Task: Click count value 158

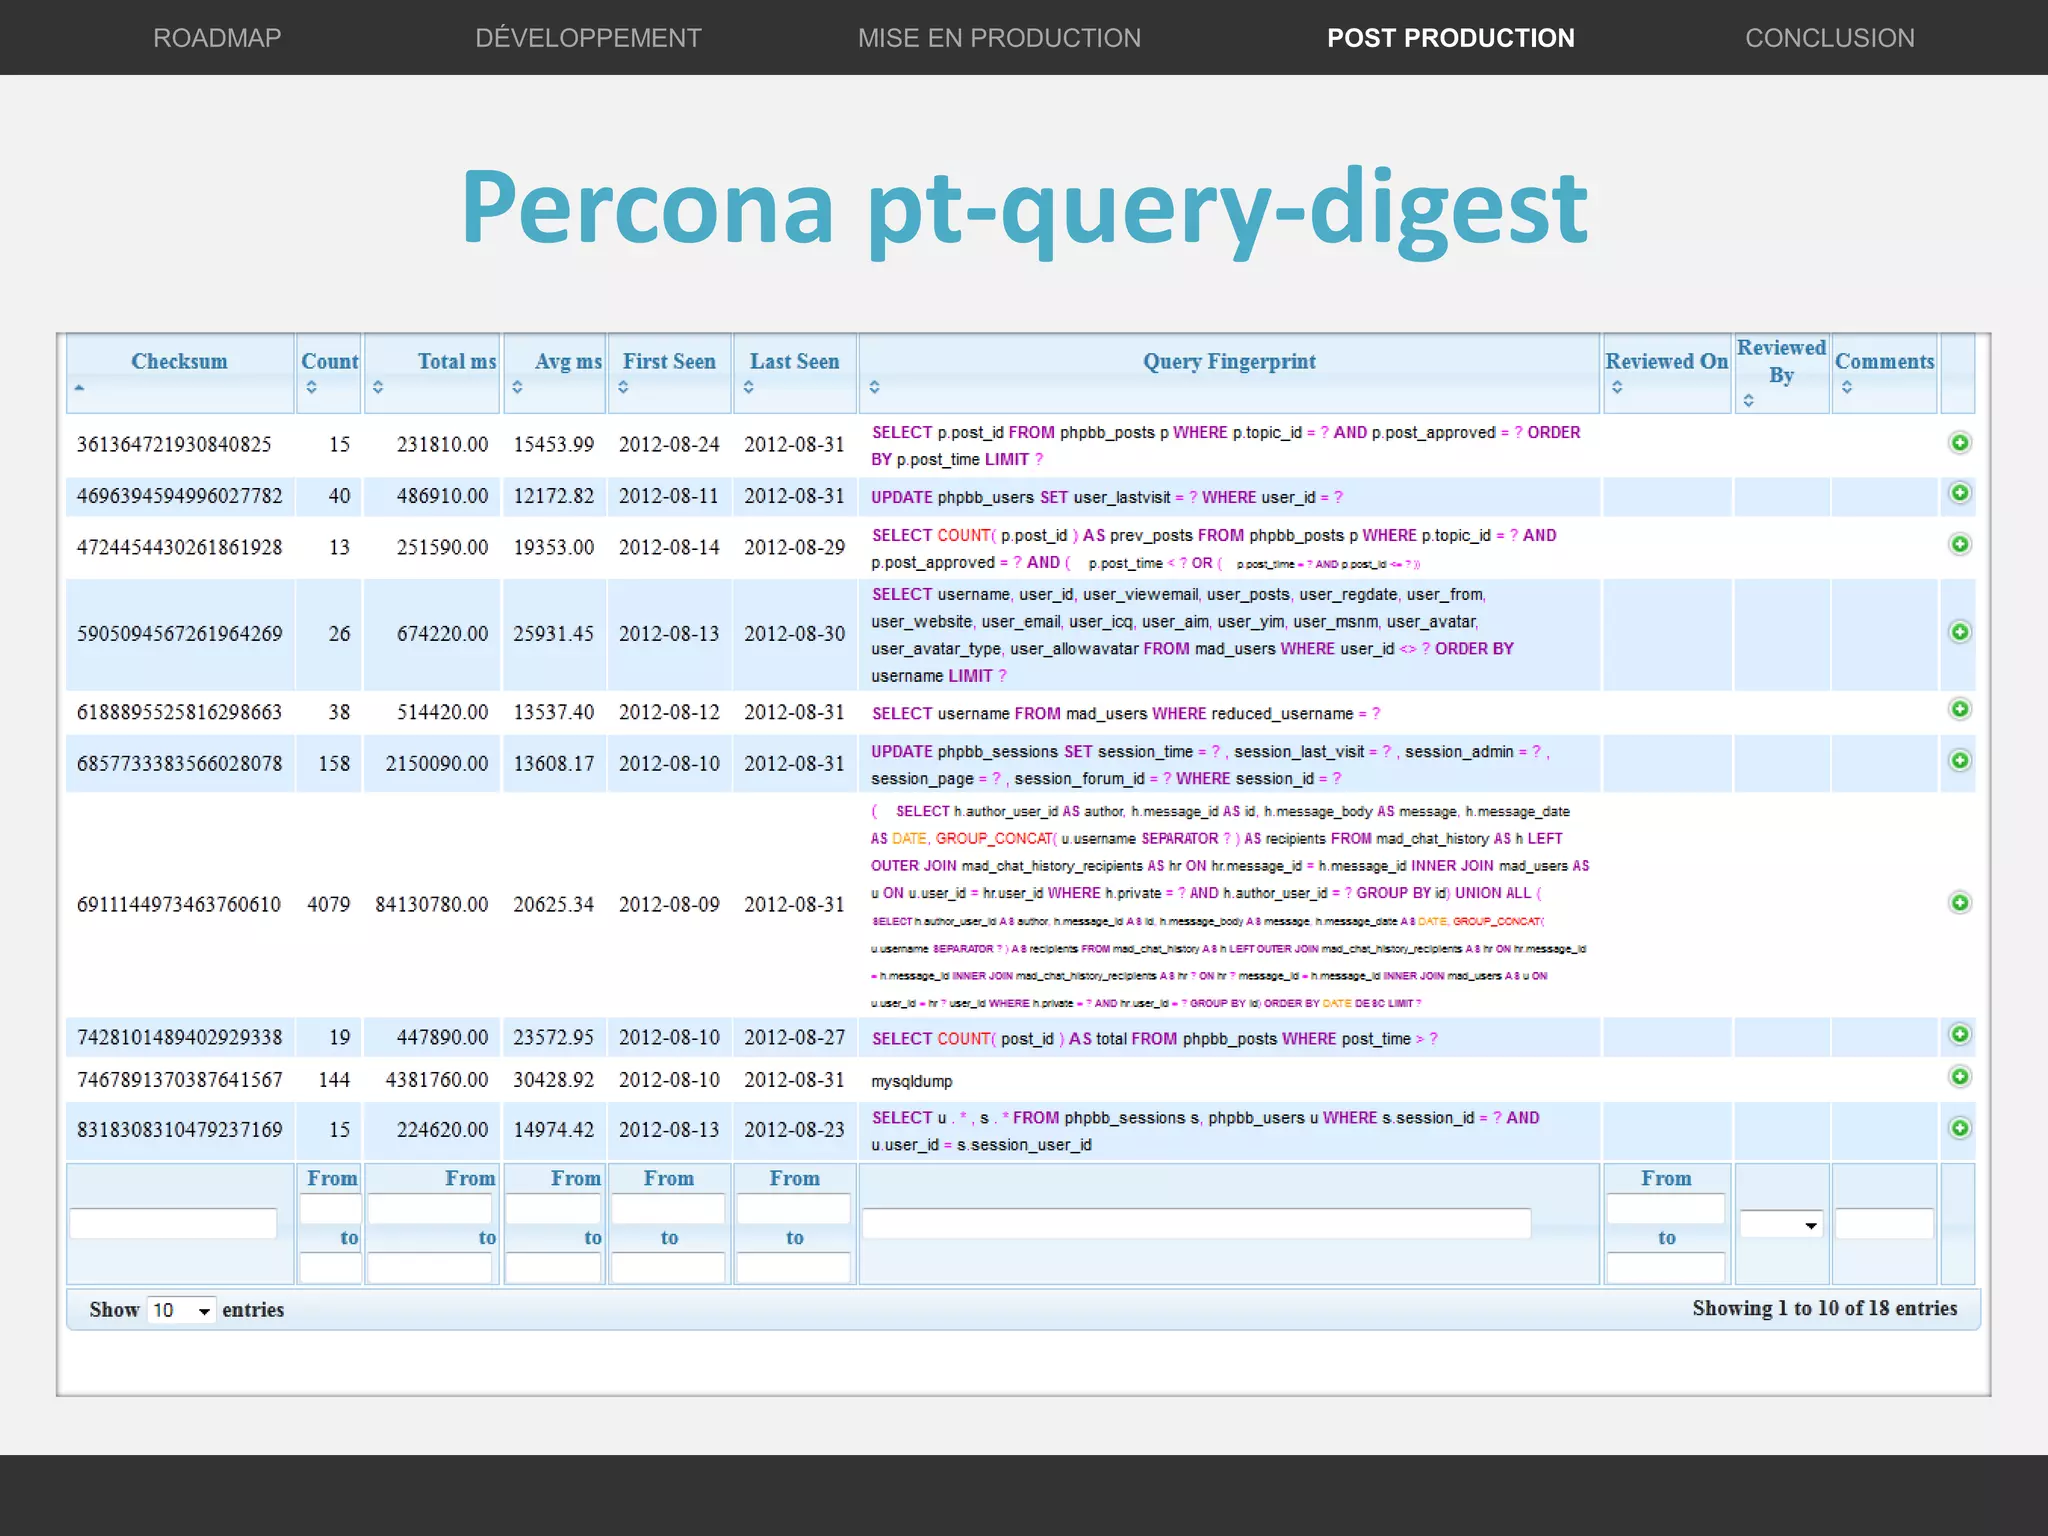Action: coord(334,763)
